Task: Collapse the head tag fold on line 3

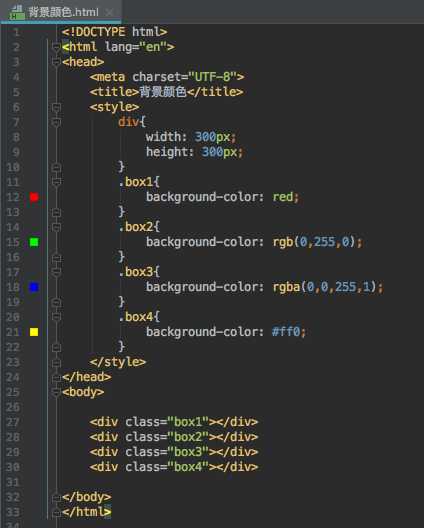Action: pos(57,62)
